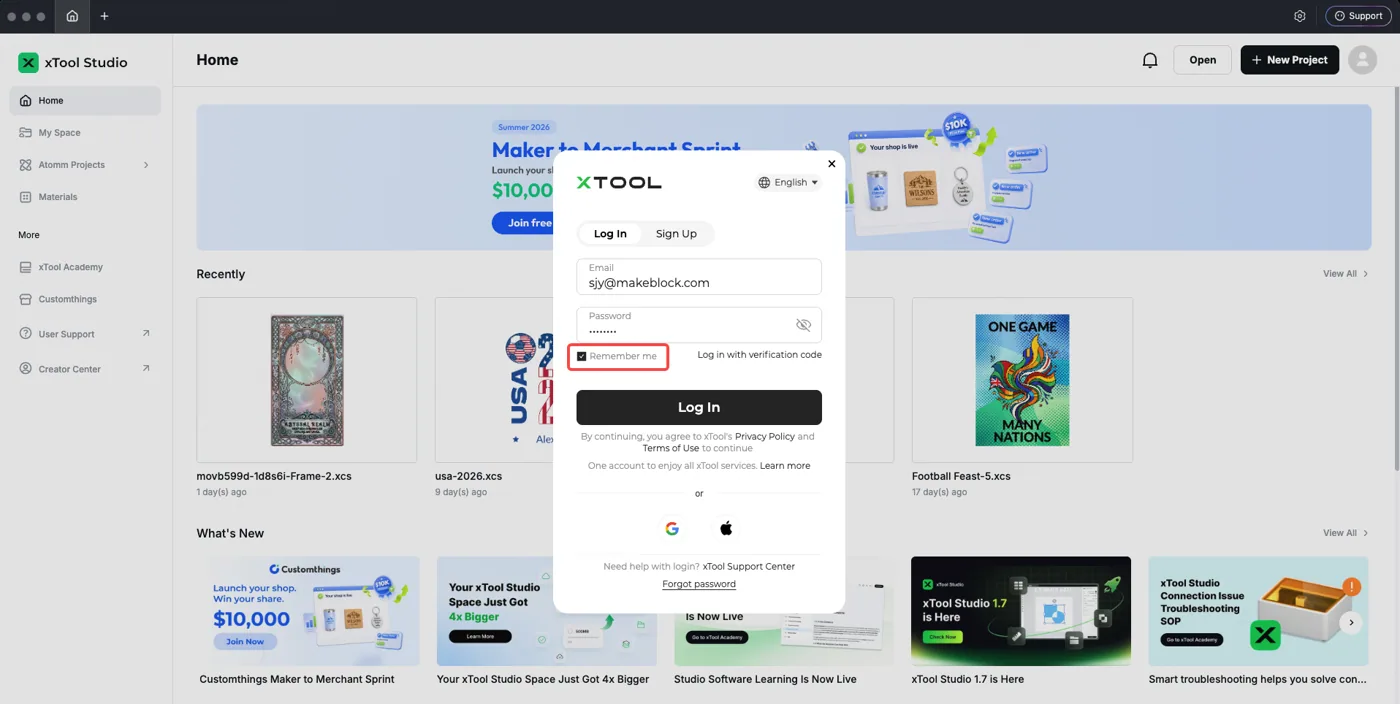The height and width of the screenshot is (704, 1400).
Task: Open a new tab with plus icon
Action: click(104, 16)
